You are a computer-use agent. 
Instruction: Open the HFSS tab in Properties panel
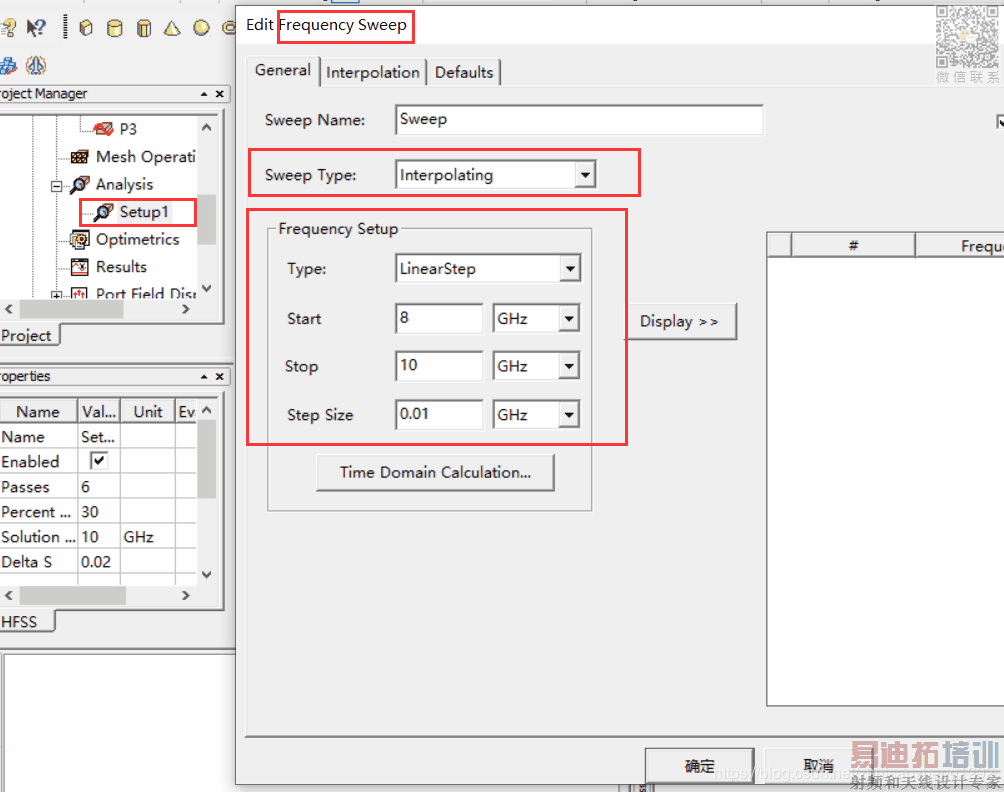click(x=26, y=622)
